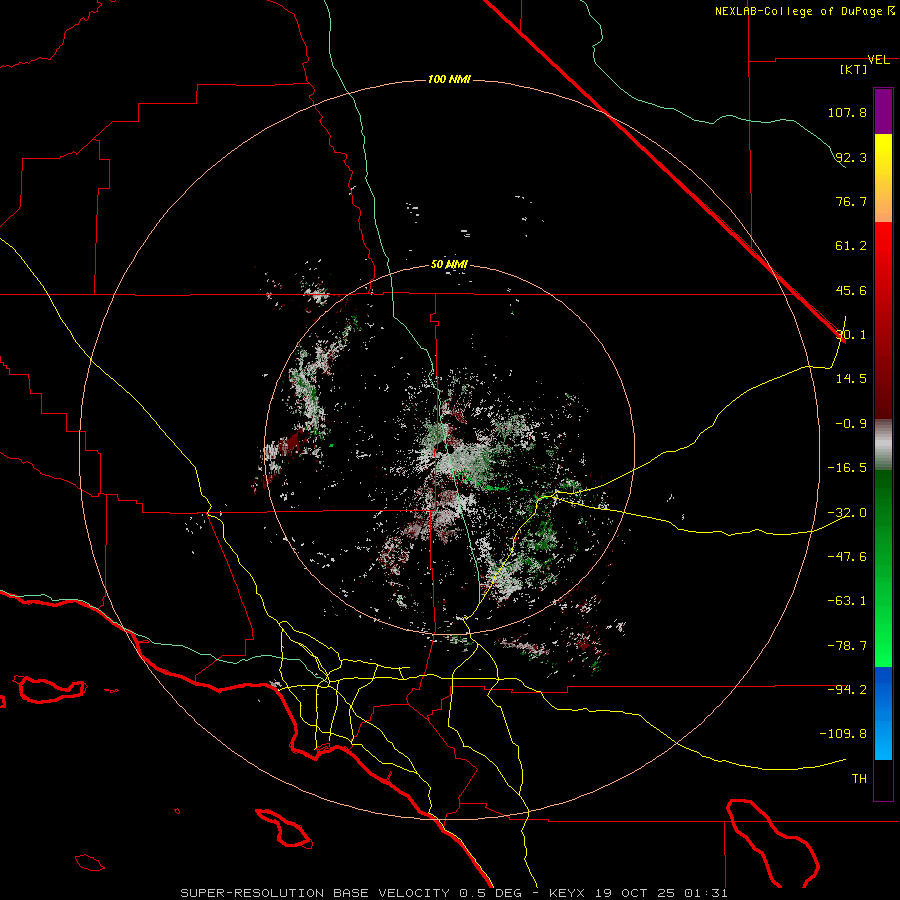The width and height of the screenshot is (900, 900).
Task: Select the -109.8 legend value
Action: pos(843,734)
